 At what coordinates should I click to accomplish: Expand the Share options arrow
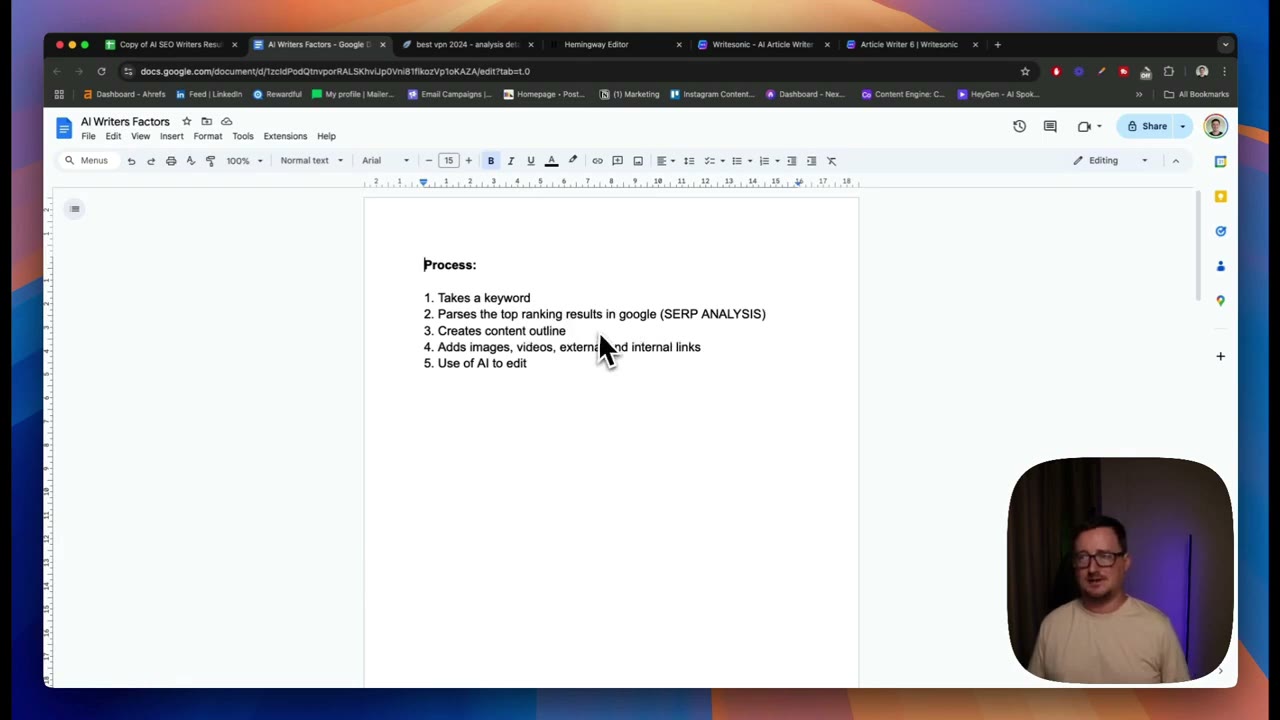point(1182,126)
